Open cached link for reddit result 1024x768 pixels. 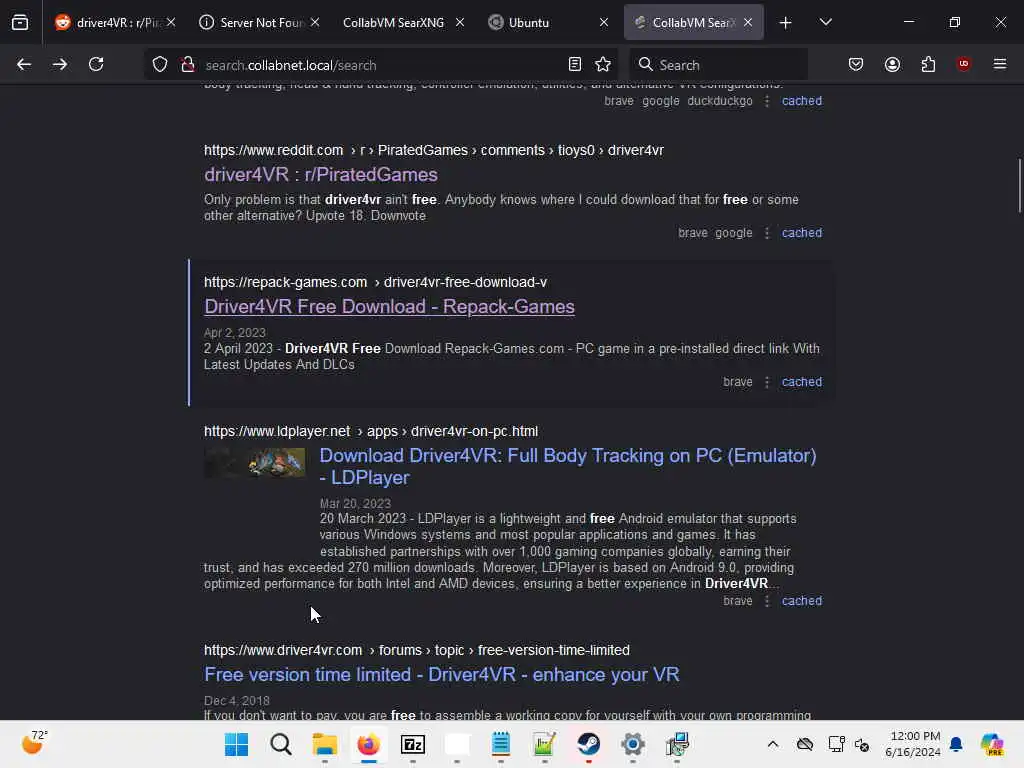pyautogui.click(x=802, y=233)
